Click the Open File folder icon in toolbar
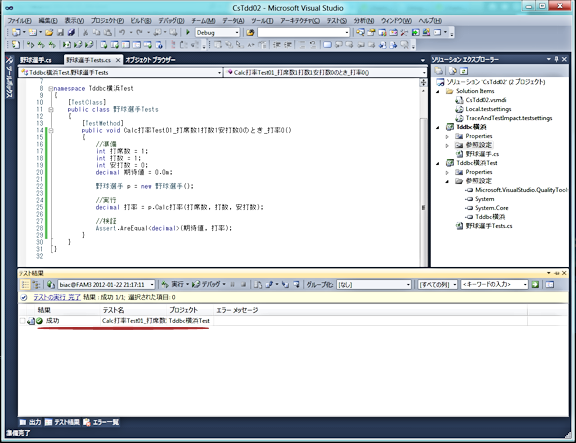 (x=49, y=32)
